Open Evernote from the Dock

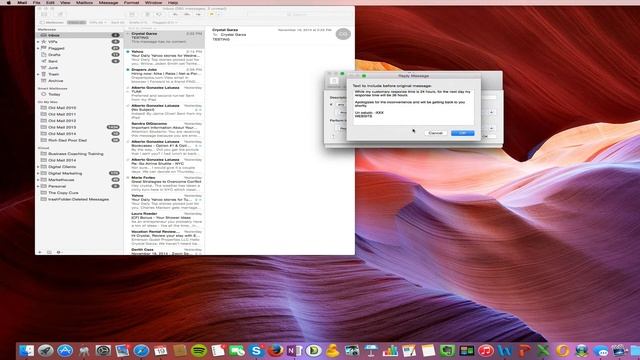click(447, 351)
